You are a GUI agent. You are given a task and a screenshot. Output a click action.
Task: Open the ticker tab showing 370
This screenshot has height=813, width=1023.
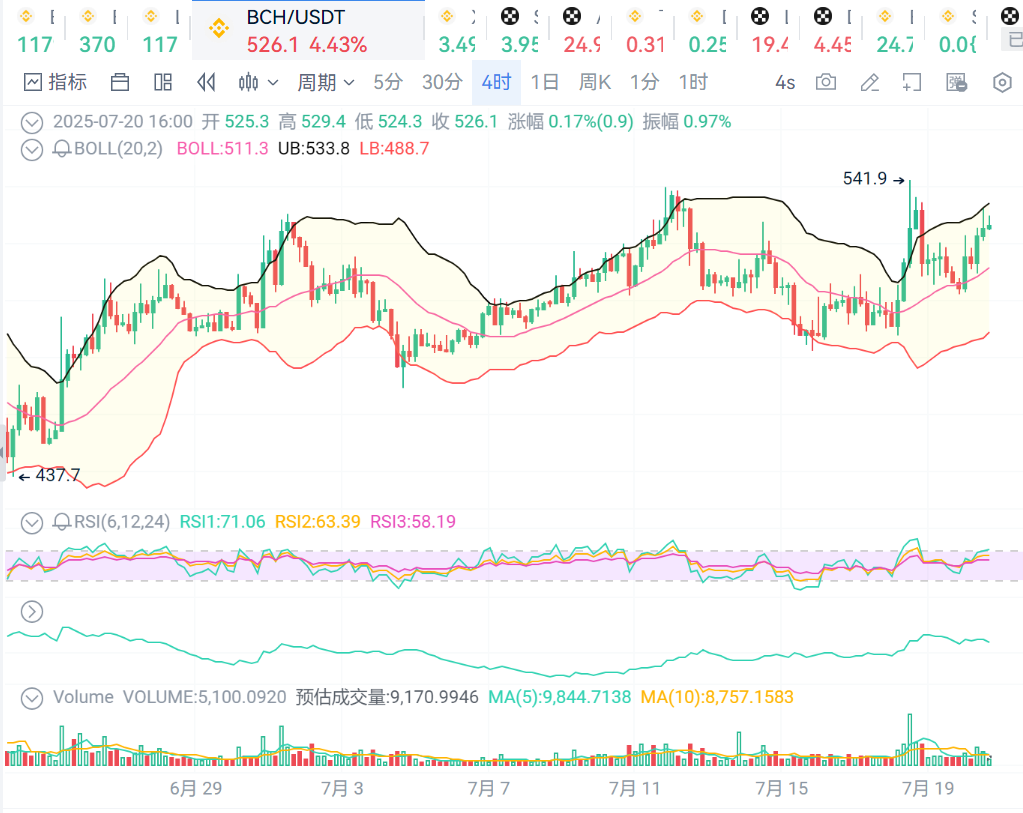click(97, 30)
